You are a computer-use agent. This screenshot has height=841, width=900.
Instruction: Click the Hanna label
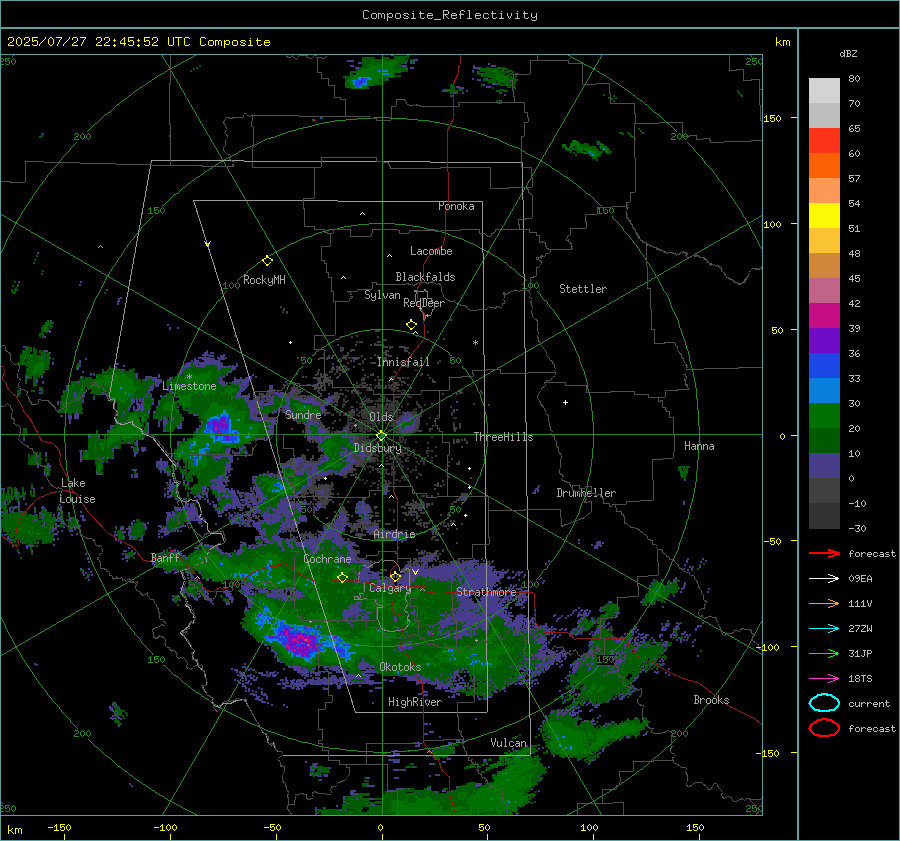pyautogui.click(x=699, y=446)
